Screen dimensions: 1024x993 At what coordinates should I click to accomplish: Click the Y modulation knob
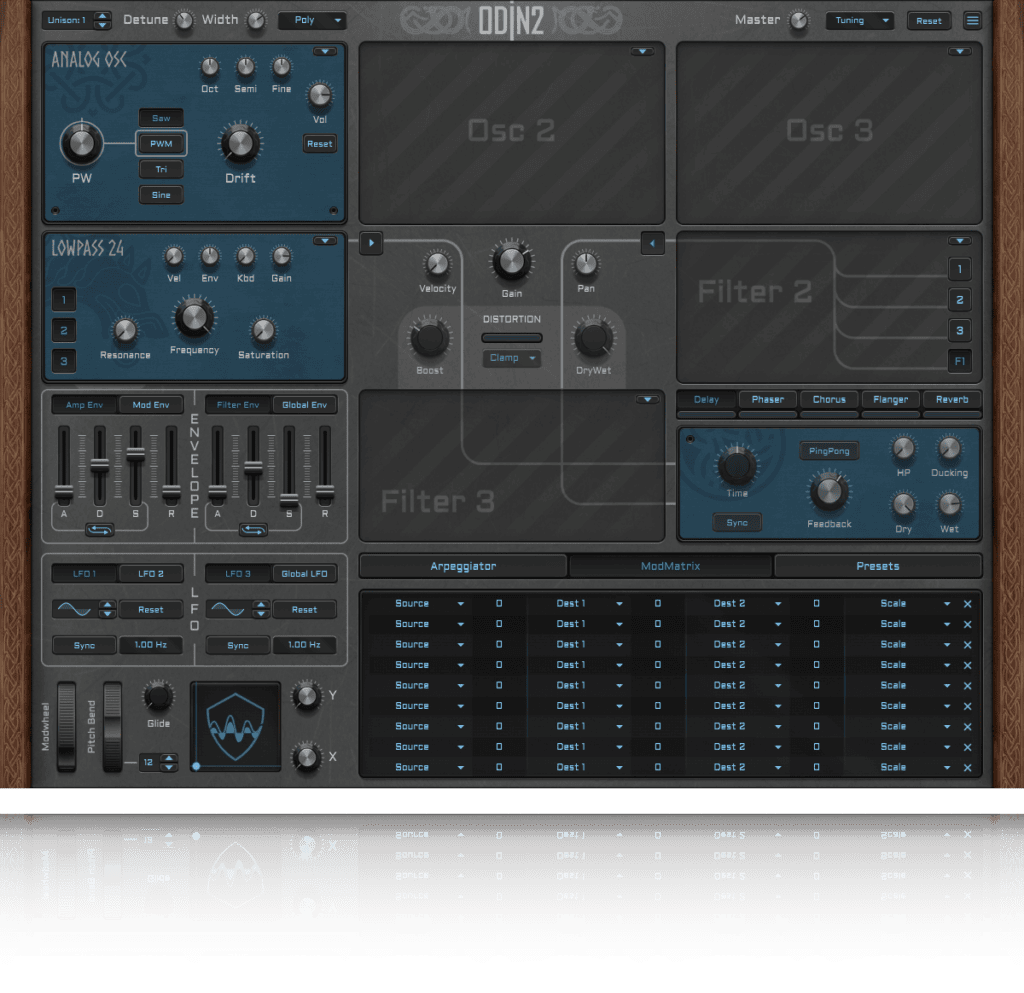coord(306,696)
